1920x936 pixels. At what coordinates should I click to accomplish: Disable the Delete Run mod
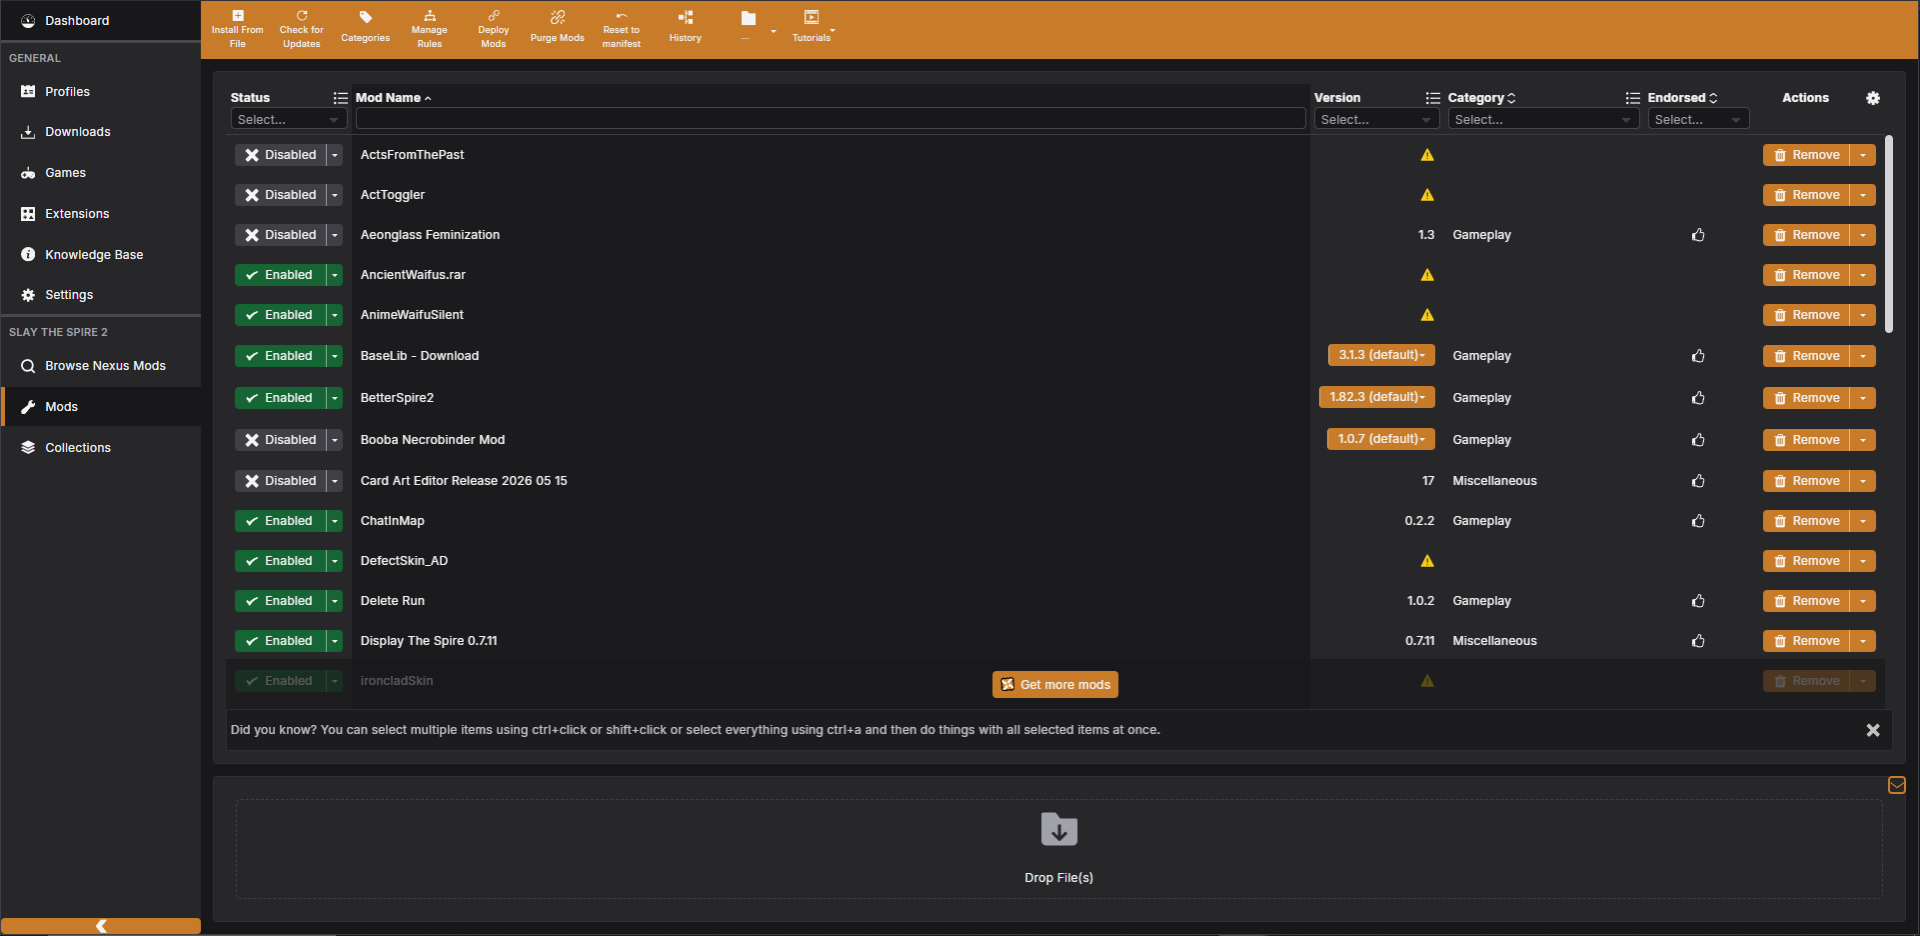[281, 601]
